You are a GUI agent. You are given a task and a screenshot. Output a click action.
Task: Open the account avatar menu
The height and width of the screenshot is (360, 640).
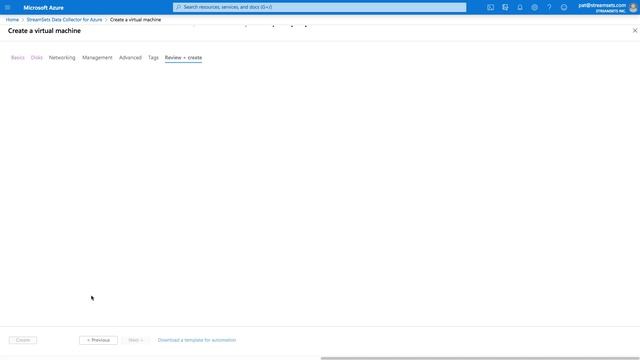pyautogui.click(x=633, y=7)
